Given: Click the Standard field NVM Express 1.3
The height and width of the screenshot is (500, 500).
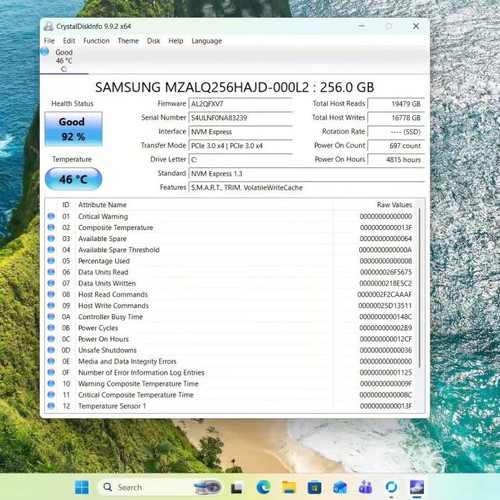Looking at the screenshot, I should tap(307, 173).
